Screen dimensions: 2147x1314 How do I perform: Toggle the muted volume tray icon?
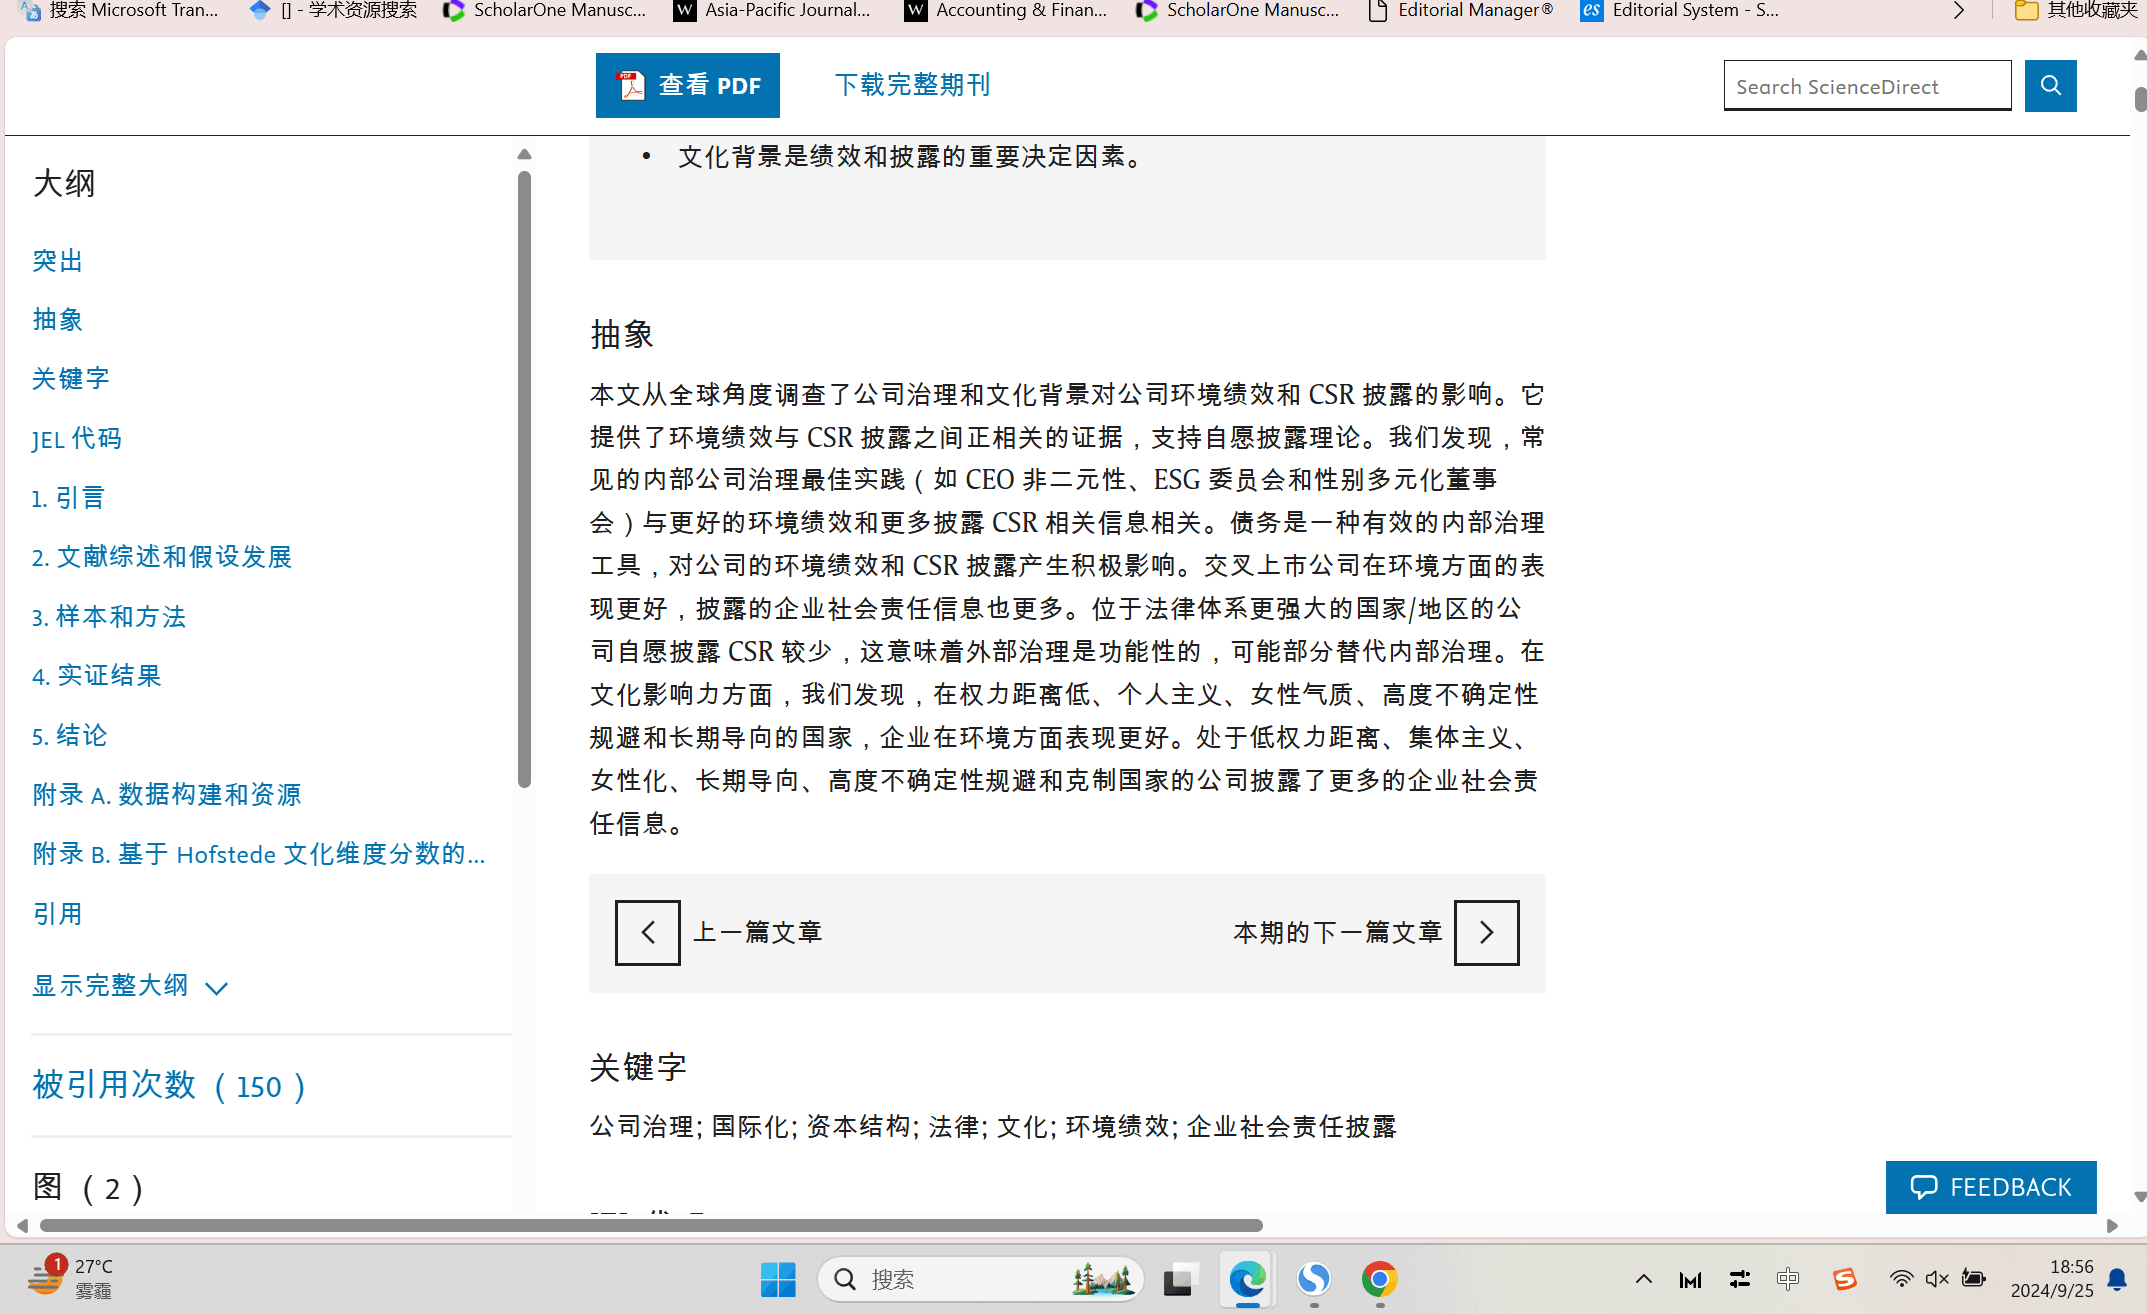[1936, 1279]
